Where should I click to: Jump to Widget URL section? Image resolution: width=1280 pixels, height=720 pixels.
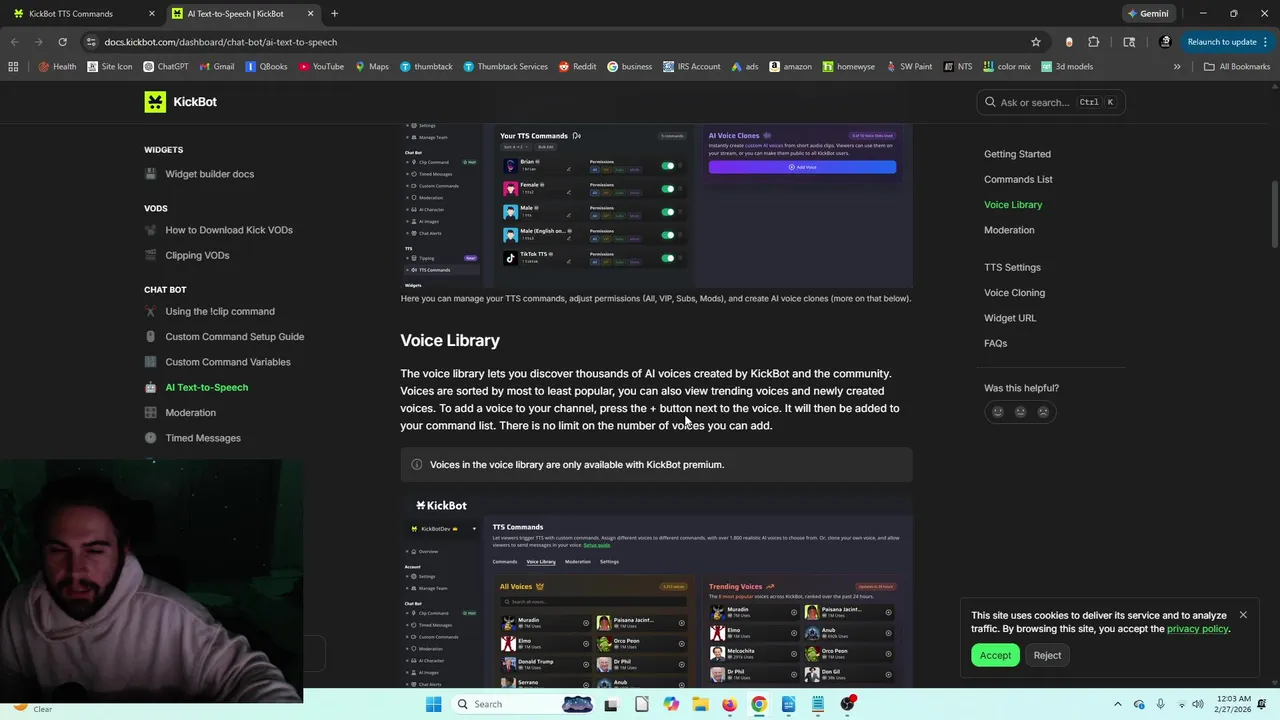coord(1010,318)
